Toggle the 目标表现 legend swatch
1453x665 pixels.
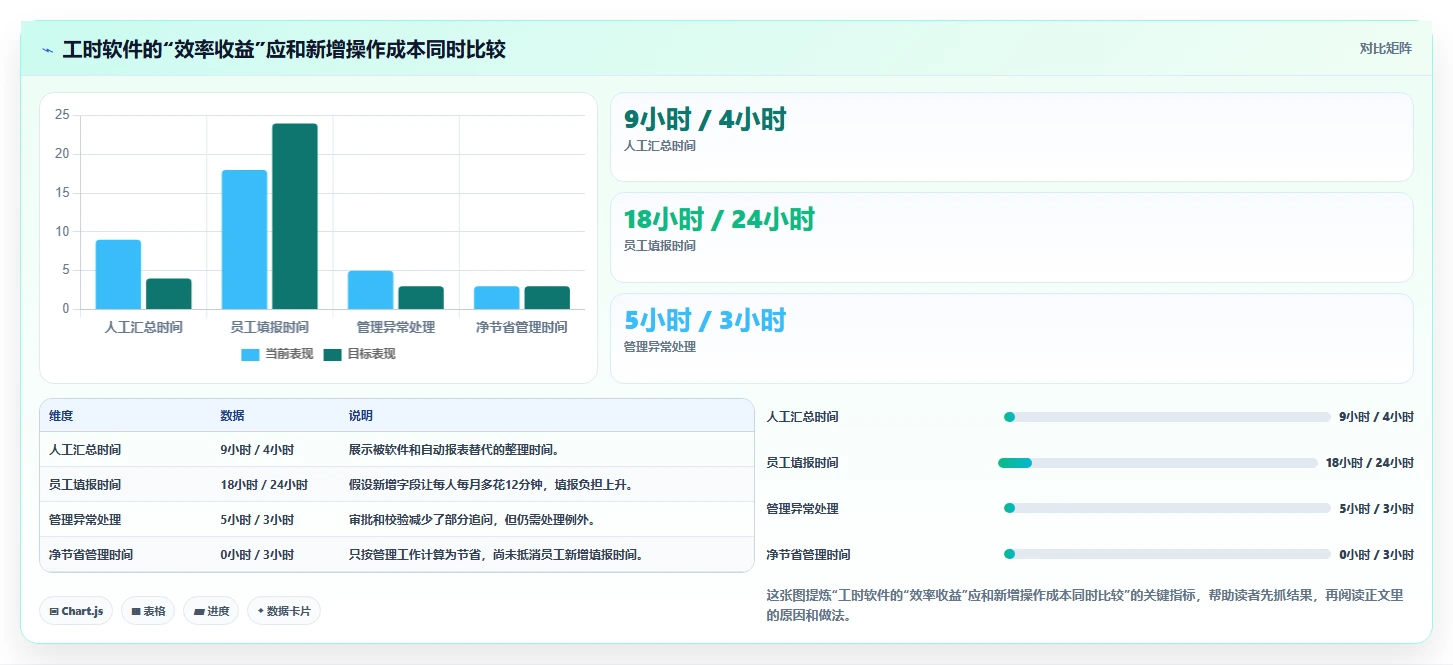click(x=332, y=354)
